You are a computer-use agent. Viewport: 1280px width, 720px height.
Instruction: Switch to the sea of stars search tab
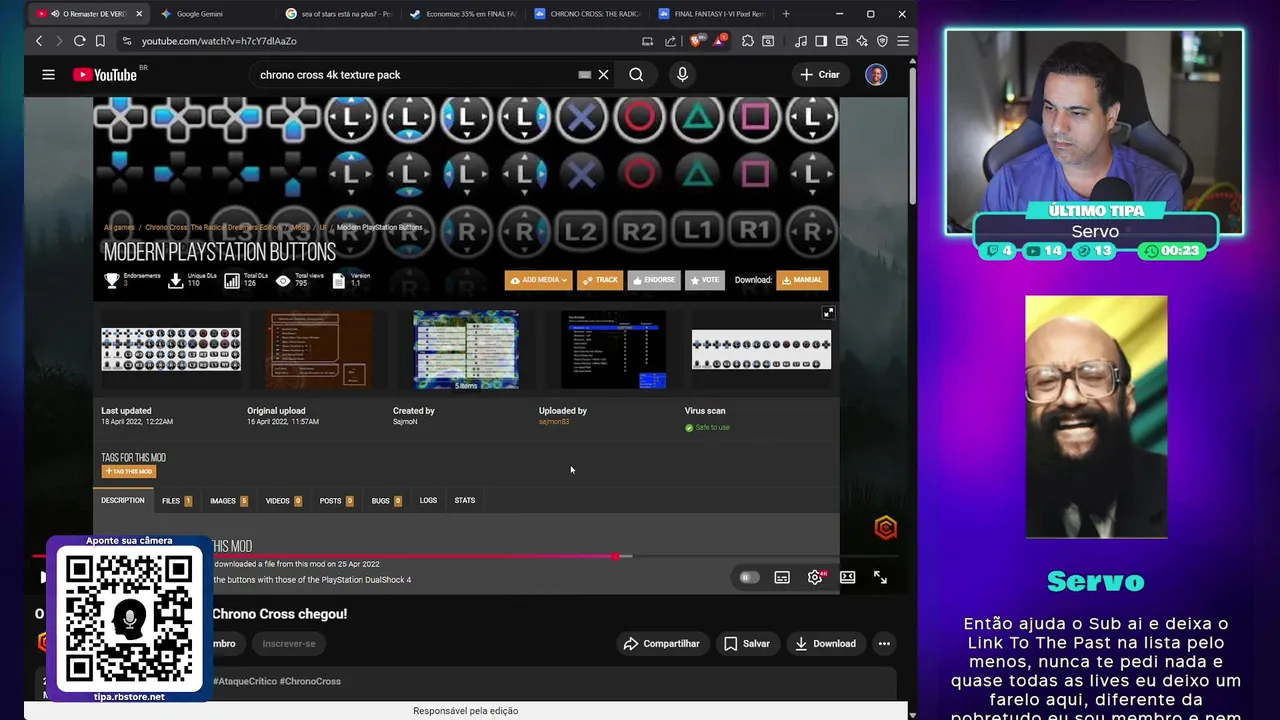coord(340,14)
